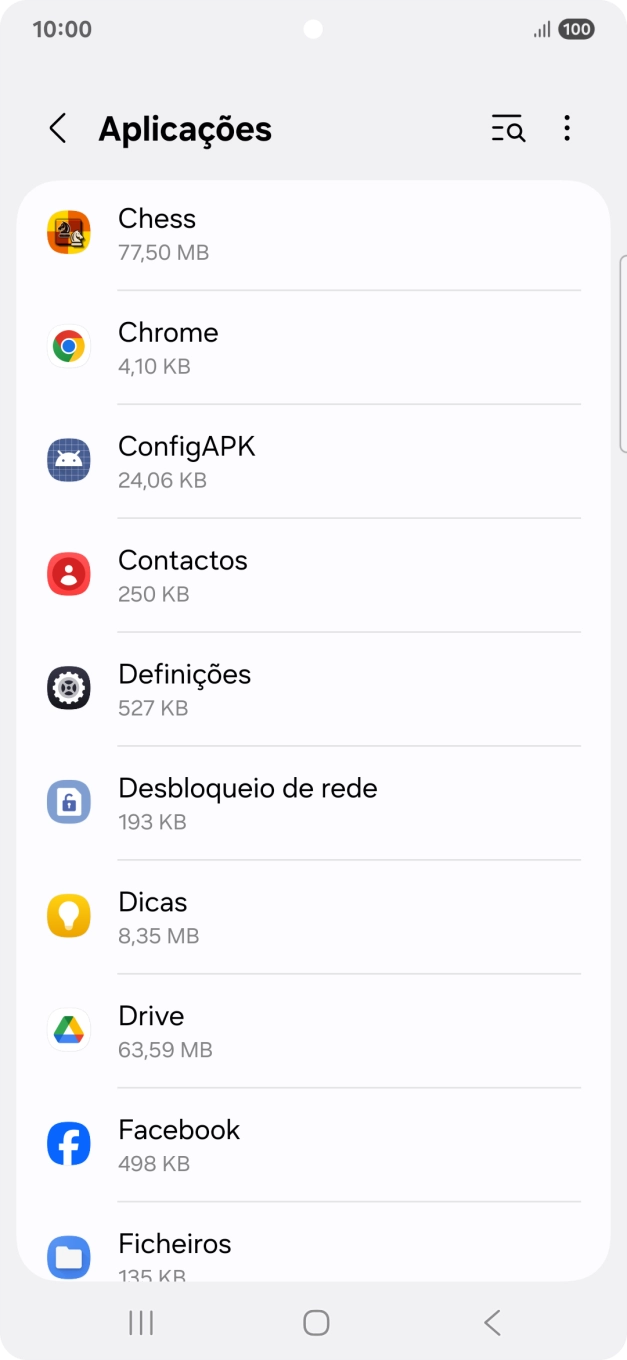The image size is (627, 1360).
Task: Select the Desbloqueio de rede lock icon
Action: [68, 802]
